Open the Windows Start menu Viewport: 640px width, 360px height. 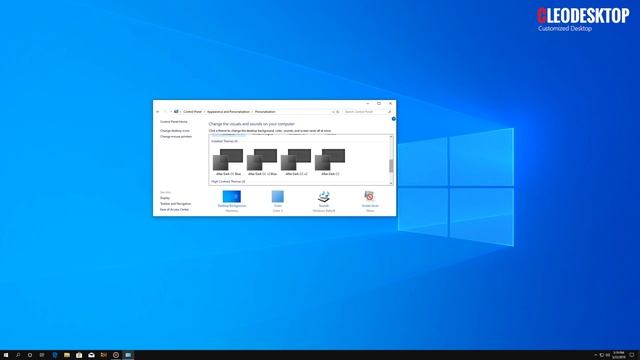click(x=6, y=355)
